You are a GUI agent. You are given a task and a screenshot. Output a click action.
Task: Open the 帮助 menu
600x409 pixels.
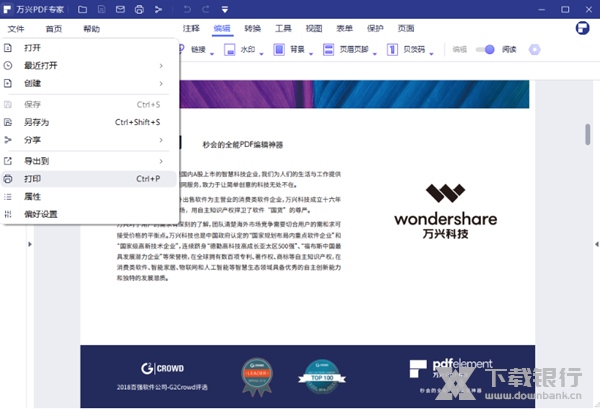91,29
